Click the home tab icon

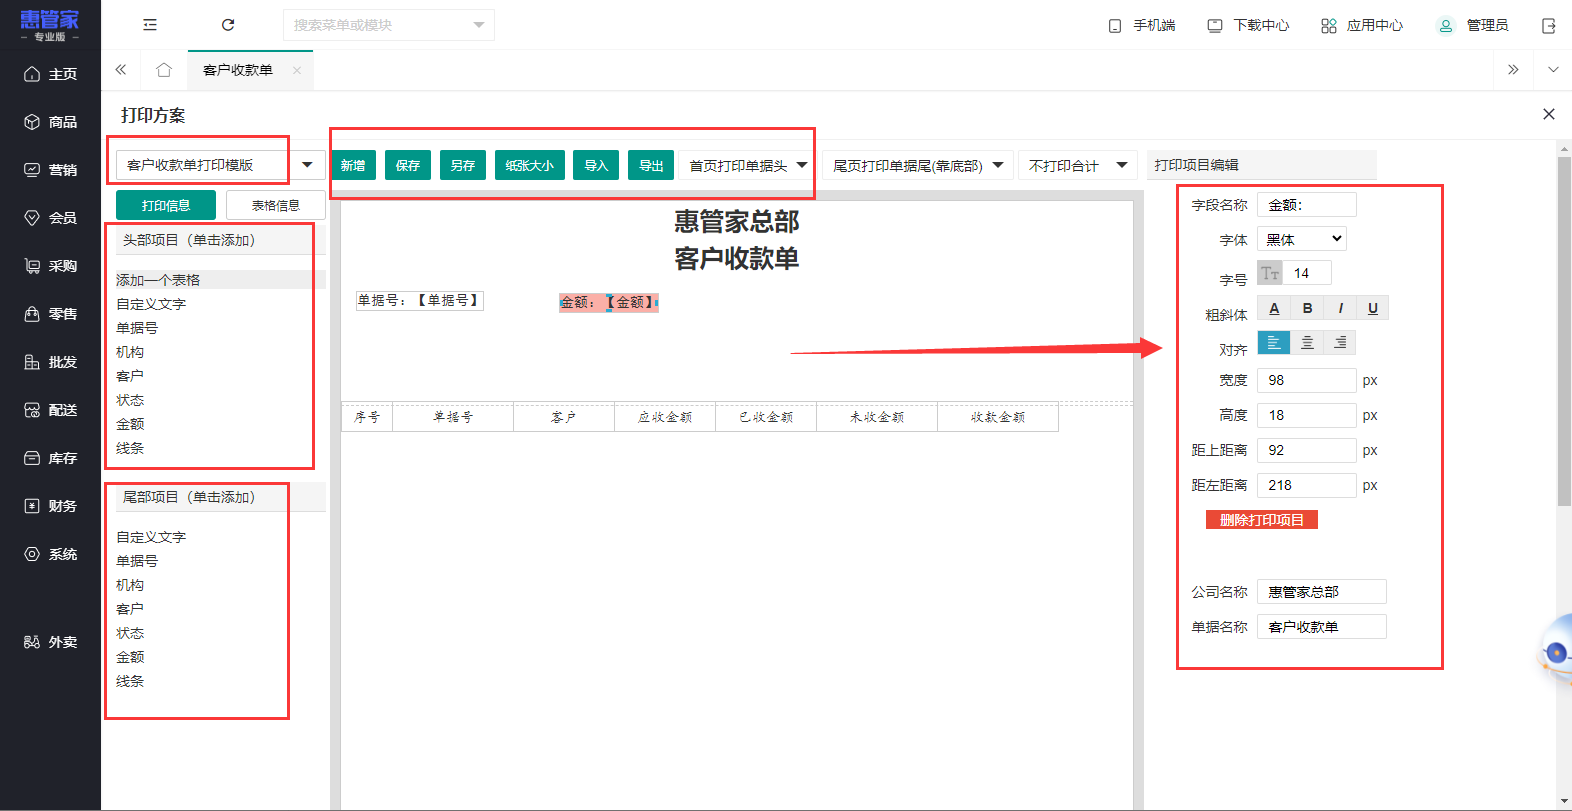164,70
